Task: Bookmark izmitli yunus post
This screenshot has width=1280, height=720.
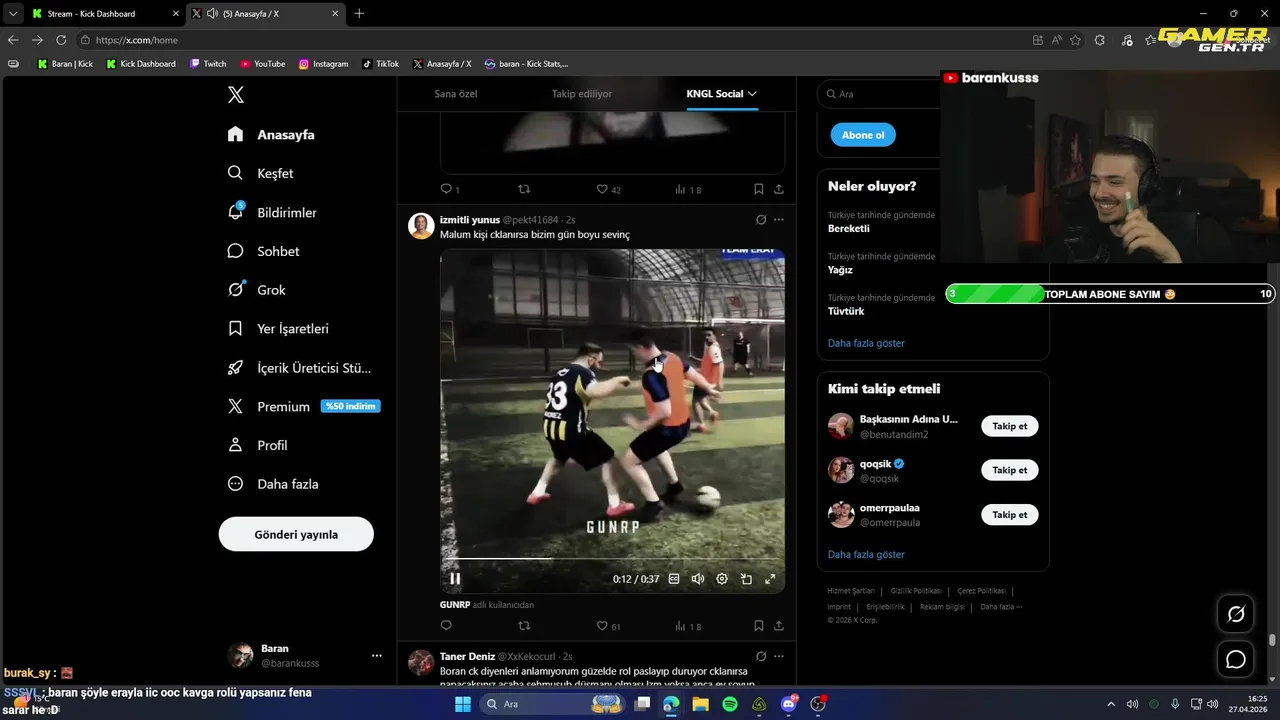Action: (x=758, y=626)
